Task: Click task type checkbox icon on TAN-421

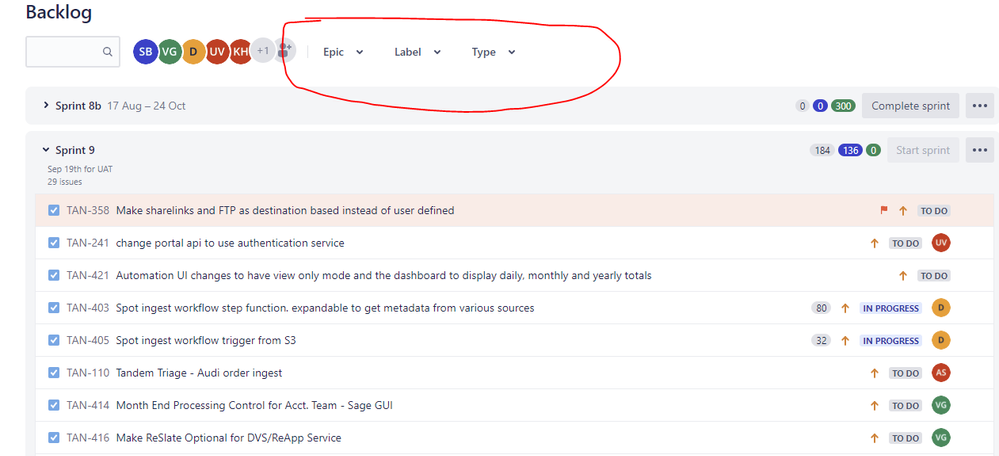Action: (x=54, y=275)
